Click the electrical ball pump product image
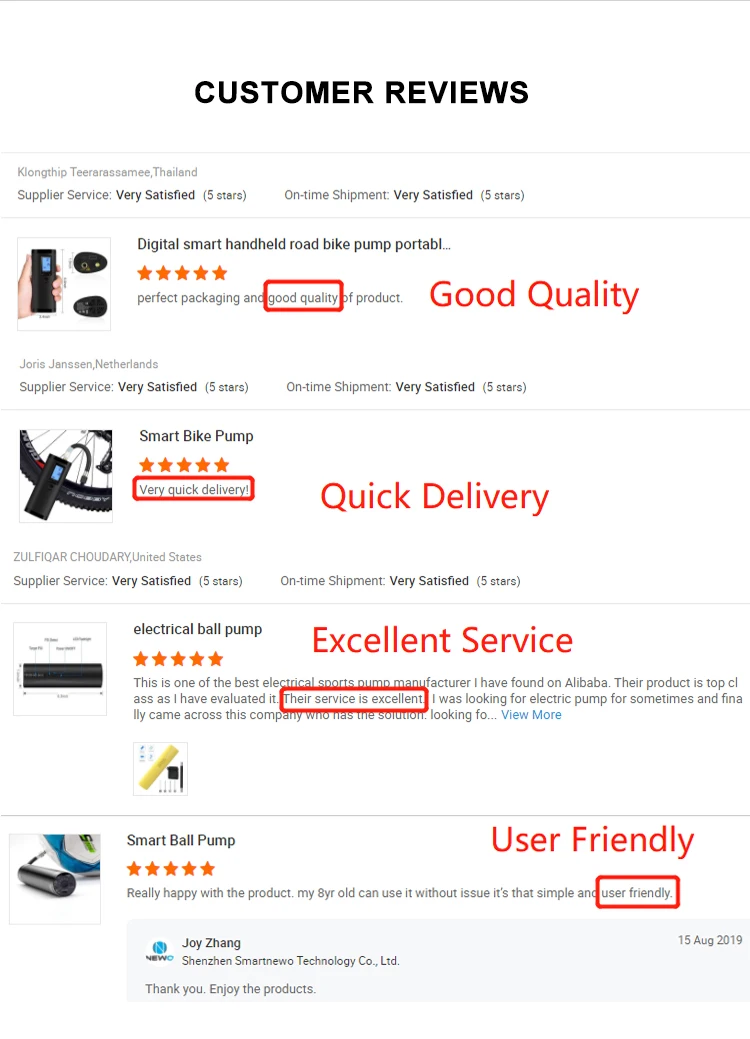 [60, 669]
